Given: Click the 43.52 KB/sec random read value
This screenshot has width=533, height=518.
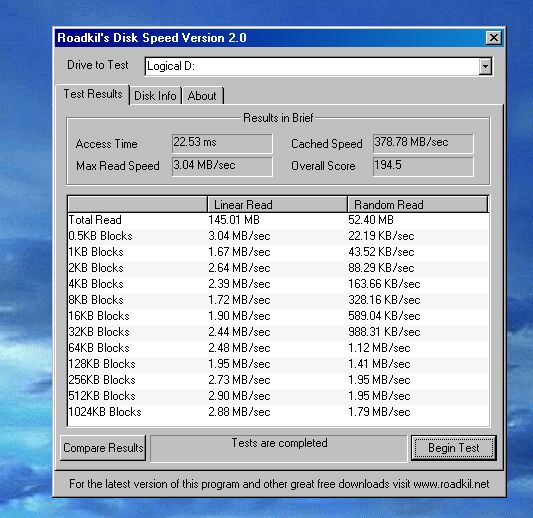Looking at the screenshot, I should 381,252.
